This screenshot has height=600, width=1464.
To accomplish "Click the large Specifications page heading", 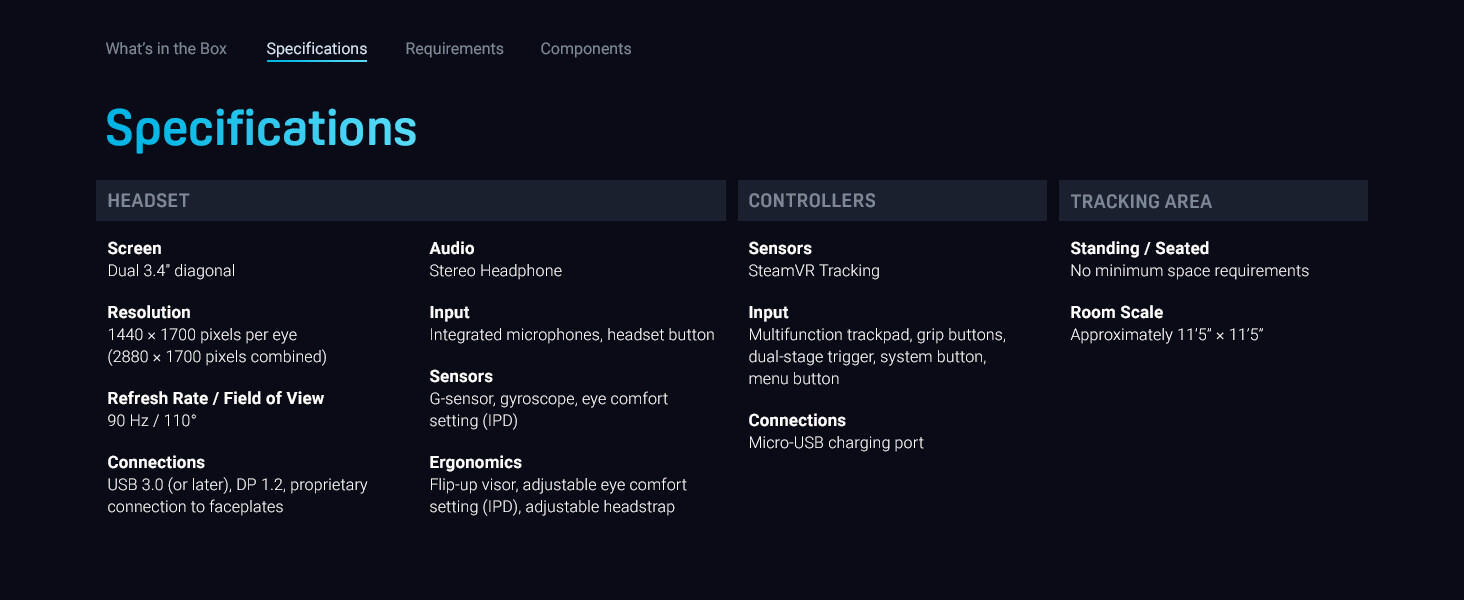I will pos(261,129).
